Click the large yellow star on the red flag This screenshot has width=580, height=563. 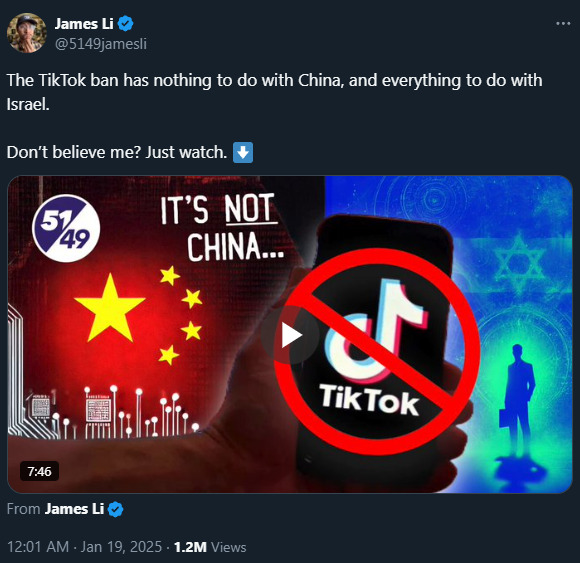[109, 309]
